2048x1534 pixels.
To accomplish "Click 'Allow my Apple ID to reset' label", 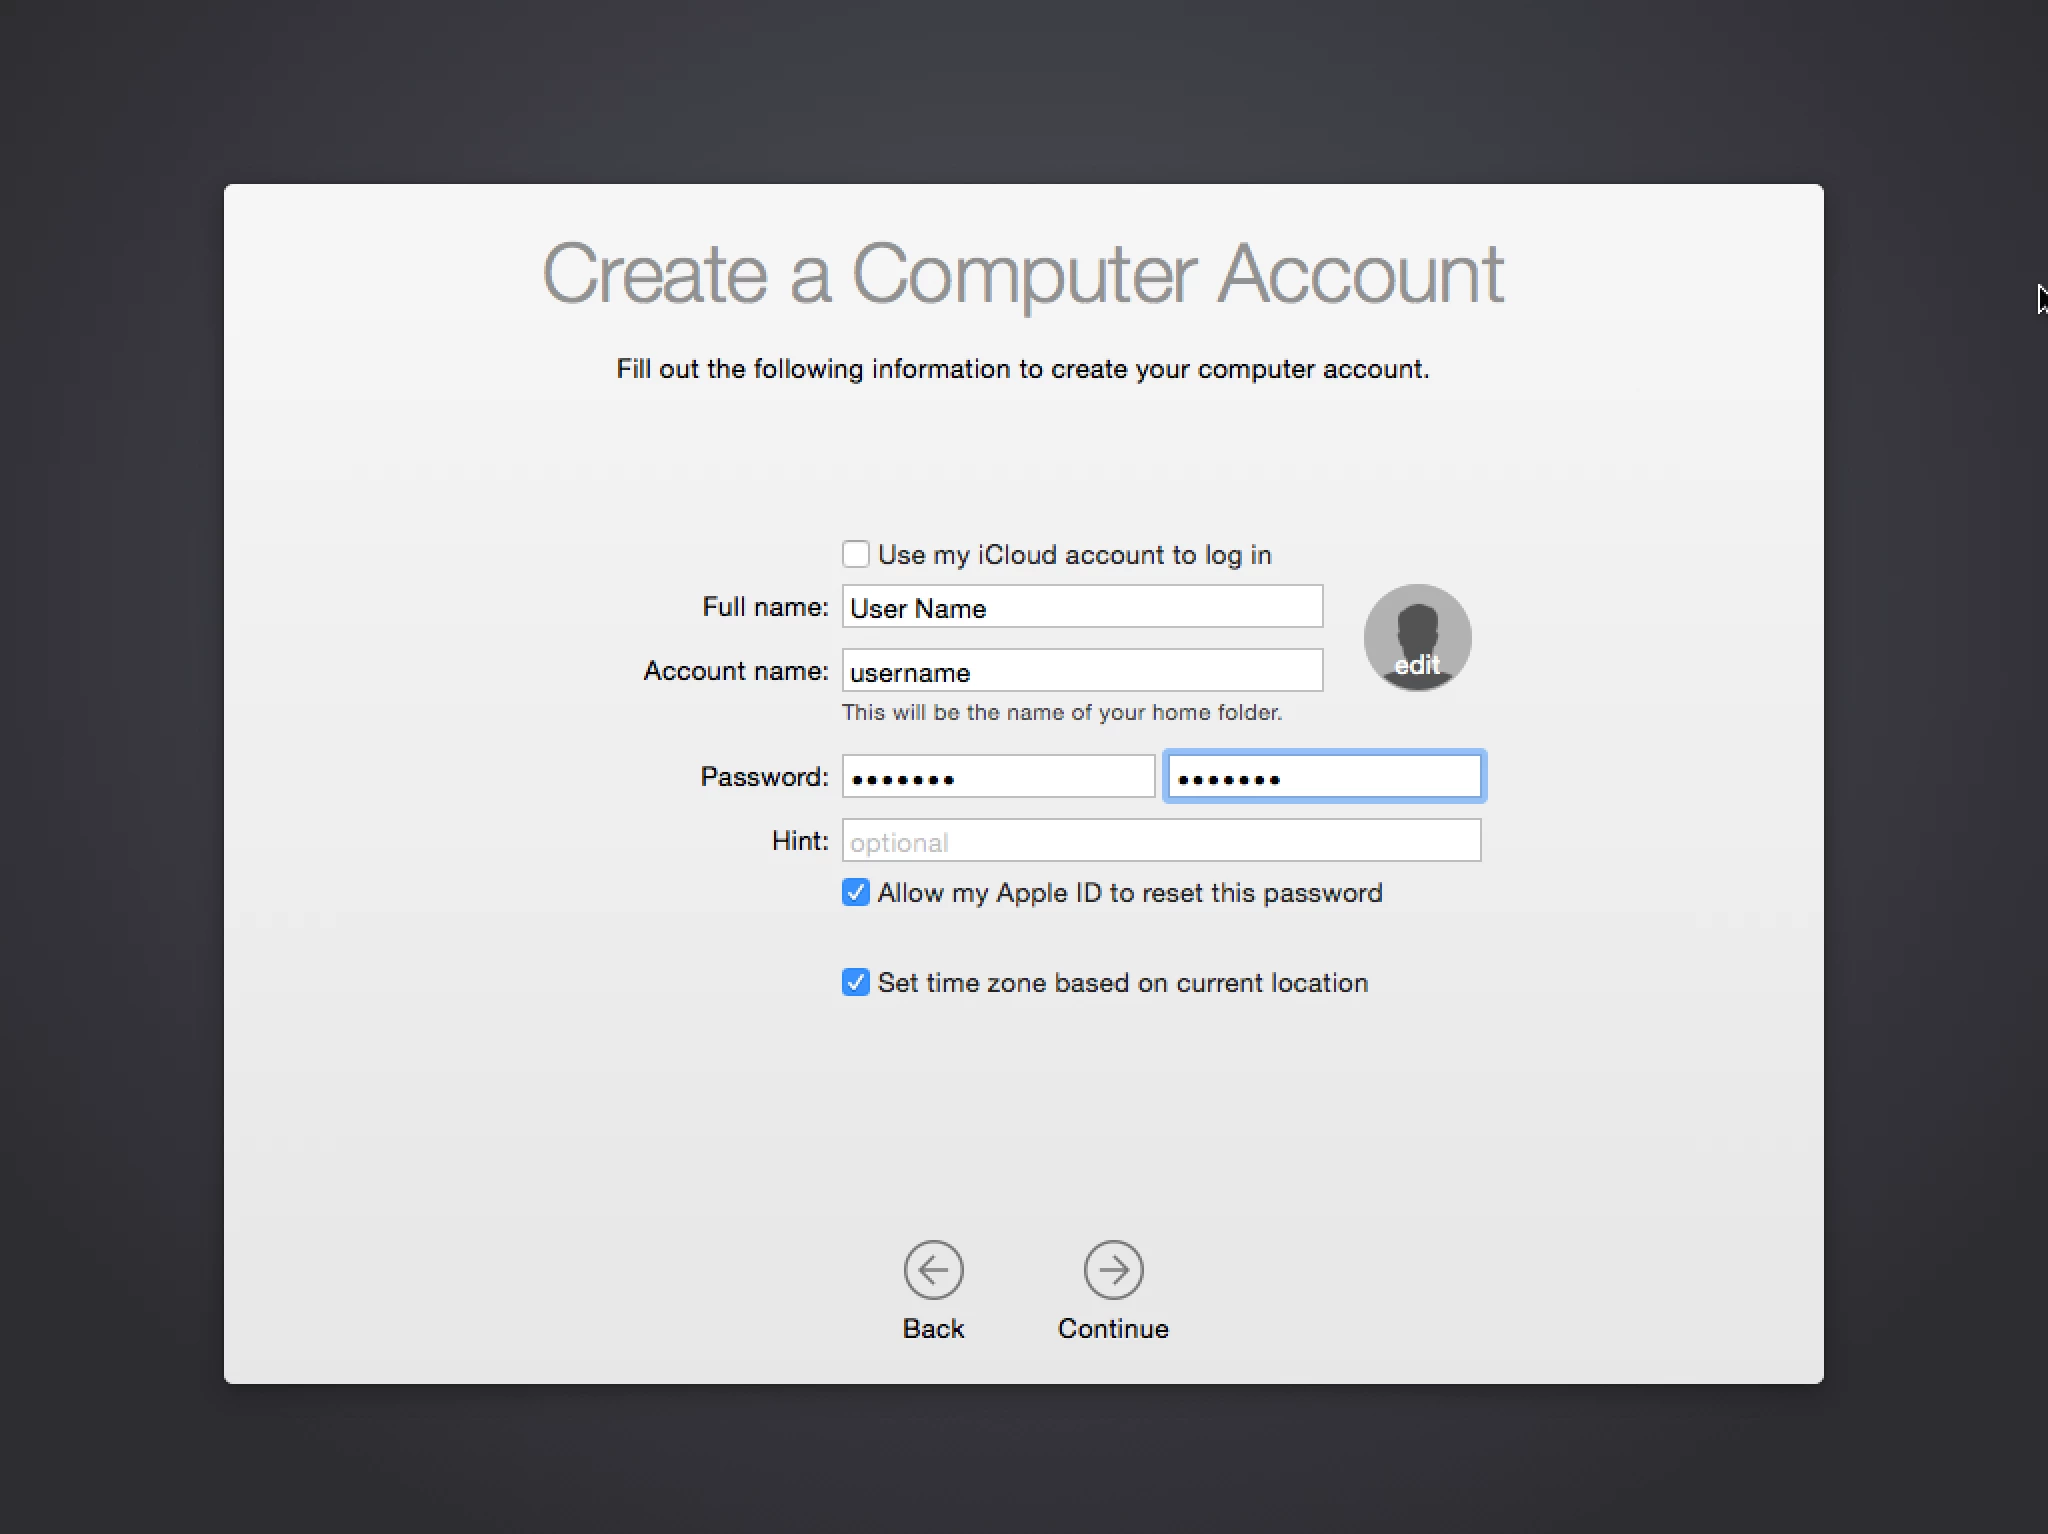I will (x=1130, y=893).
